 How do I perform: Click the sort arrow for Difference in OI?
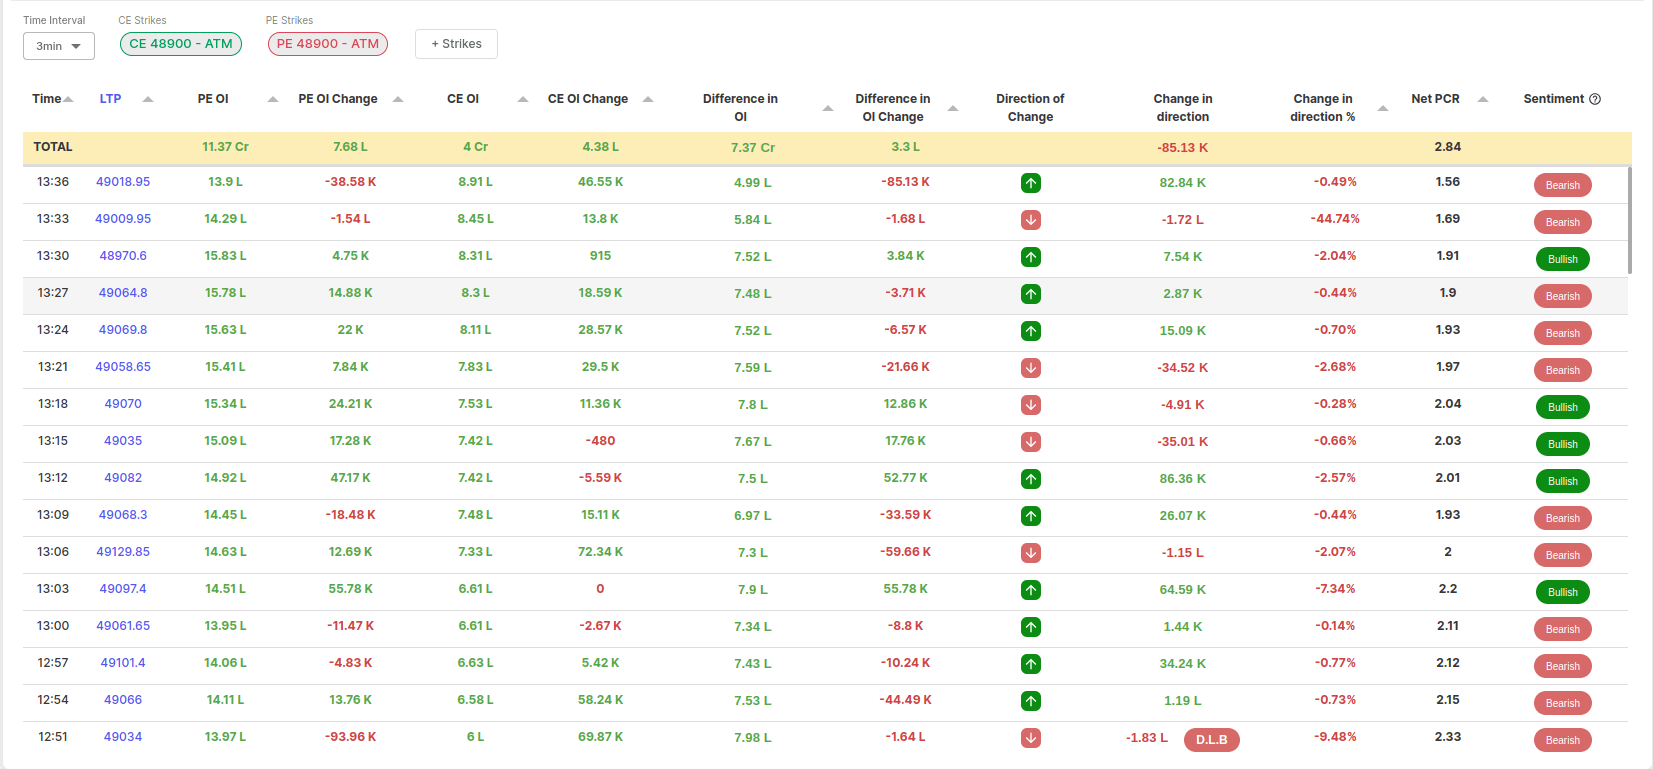(x=828, y=108)
